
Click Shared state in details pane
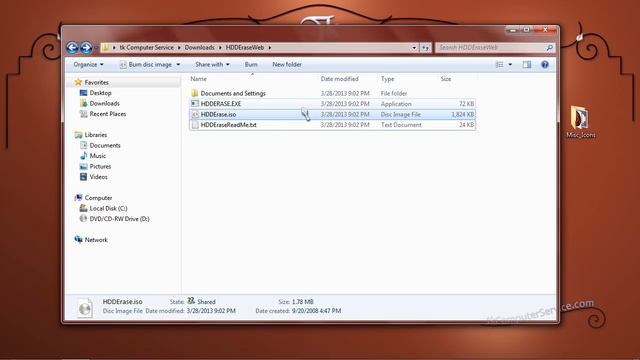click(206, 302)
